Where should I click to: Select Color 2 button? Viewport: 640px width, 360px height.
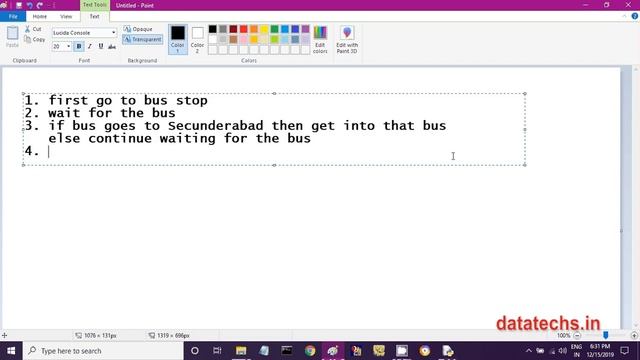coord(198,39)
